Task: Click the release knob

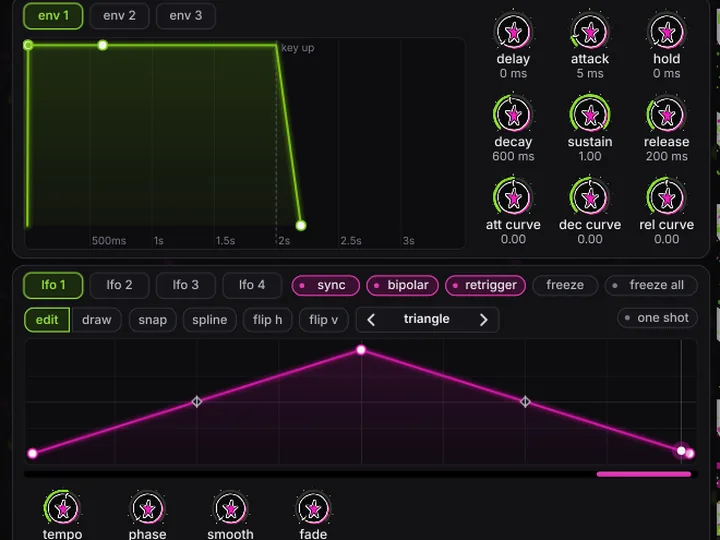Action: (x=666, y=115)
